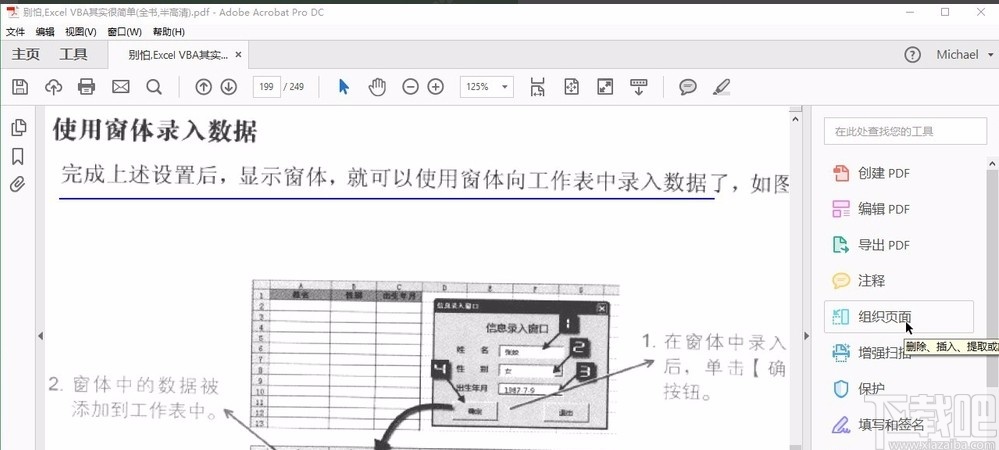The height and width of the screenshot is (450, 999).
Task: Open the 组织页面 tool
Action: [898, 317]
